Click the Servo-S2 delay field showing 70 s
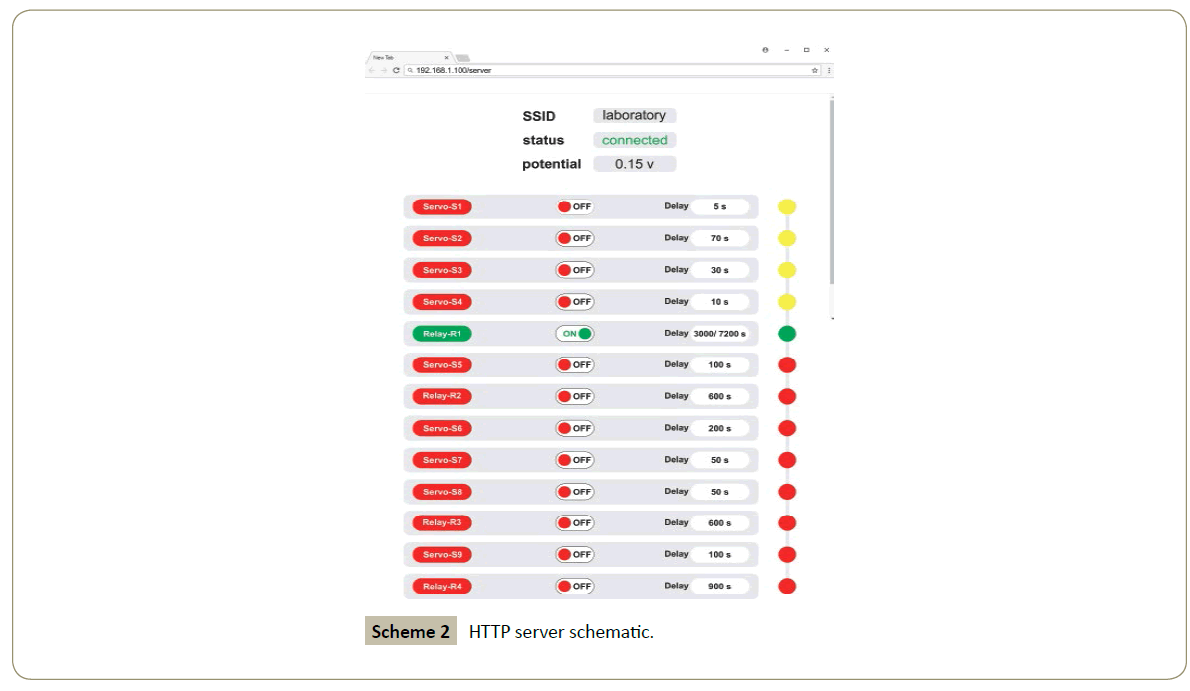Viewport: 1190px width, 691px height. coord(719,239)
